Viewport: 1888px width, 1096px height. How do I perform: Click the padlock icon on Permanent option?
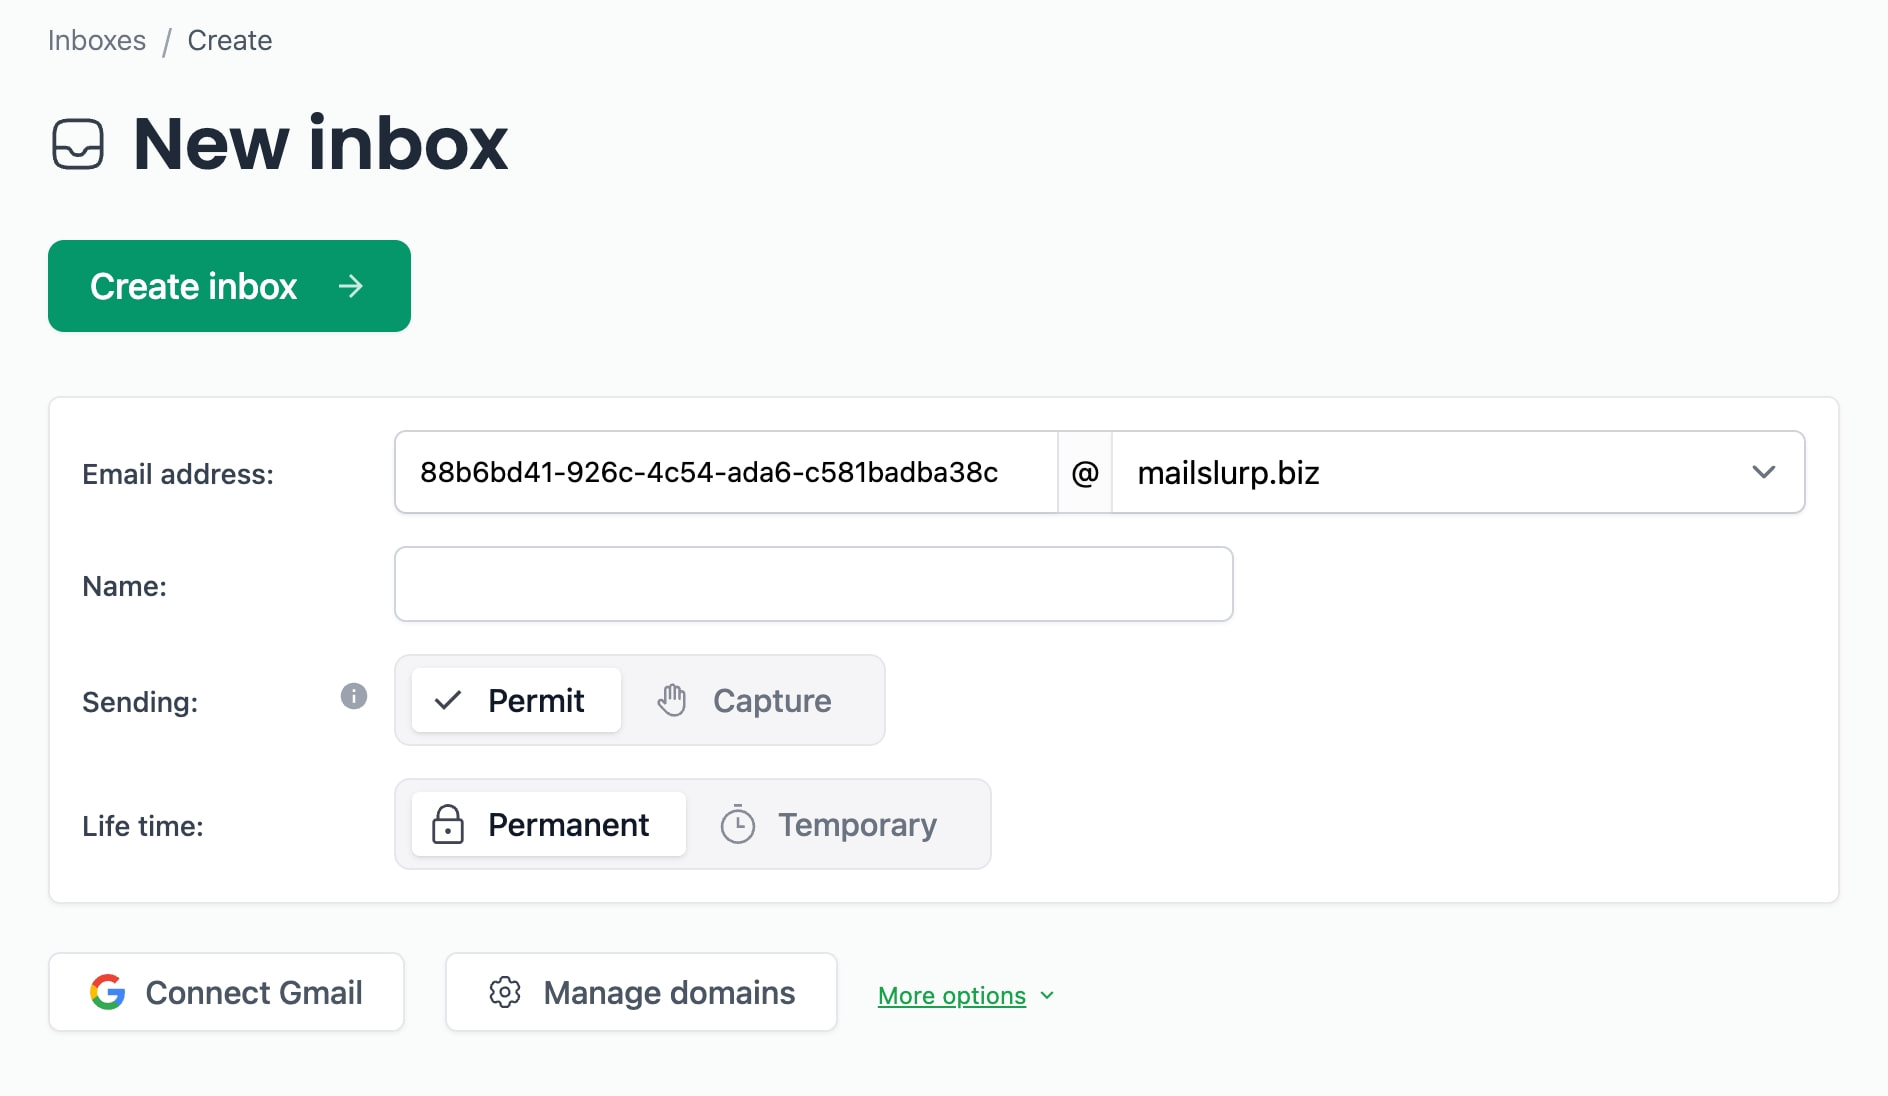point(449,824)
